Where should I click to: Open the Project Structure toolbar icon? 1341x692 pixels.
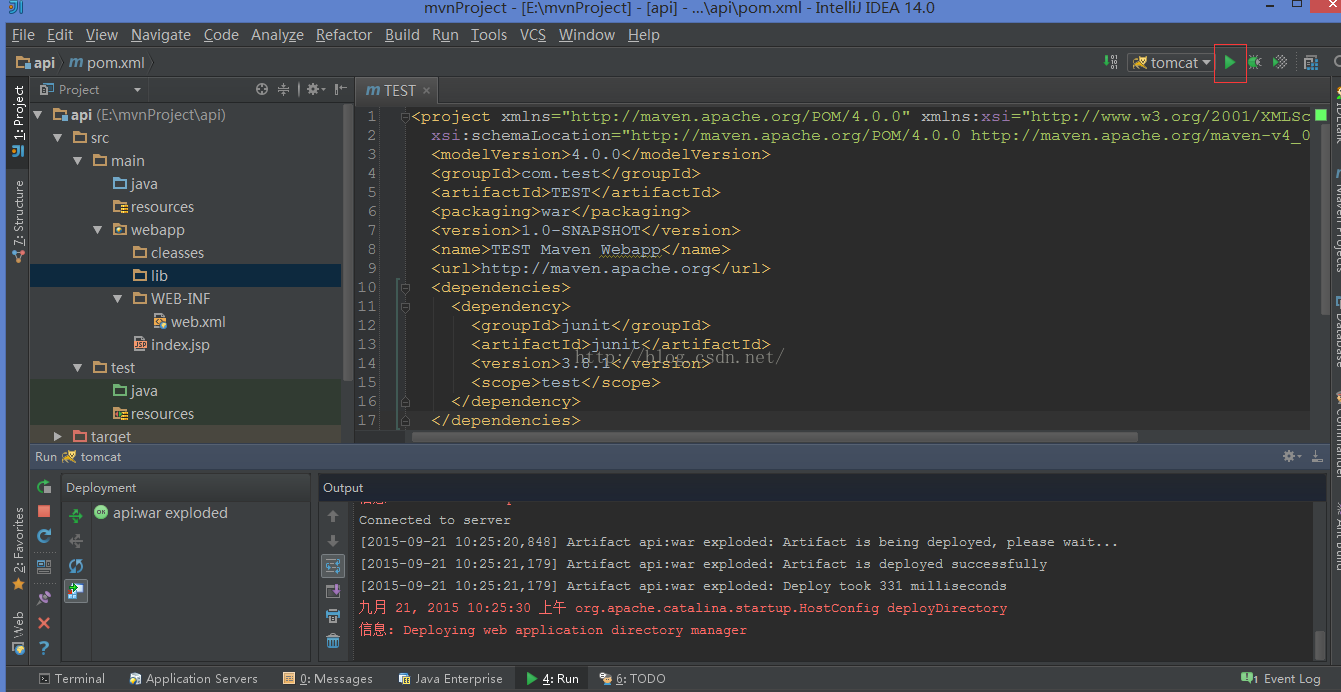click(x=1311, y=62)
